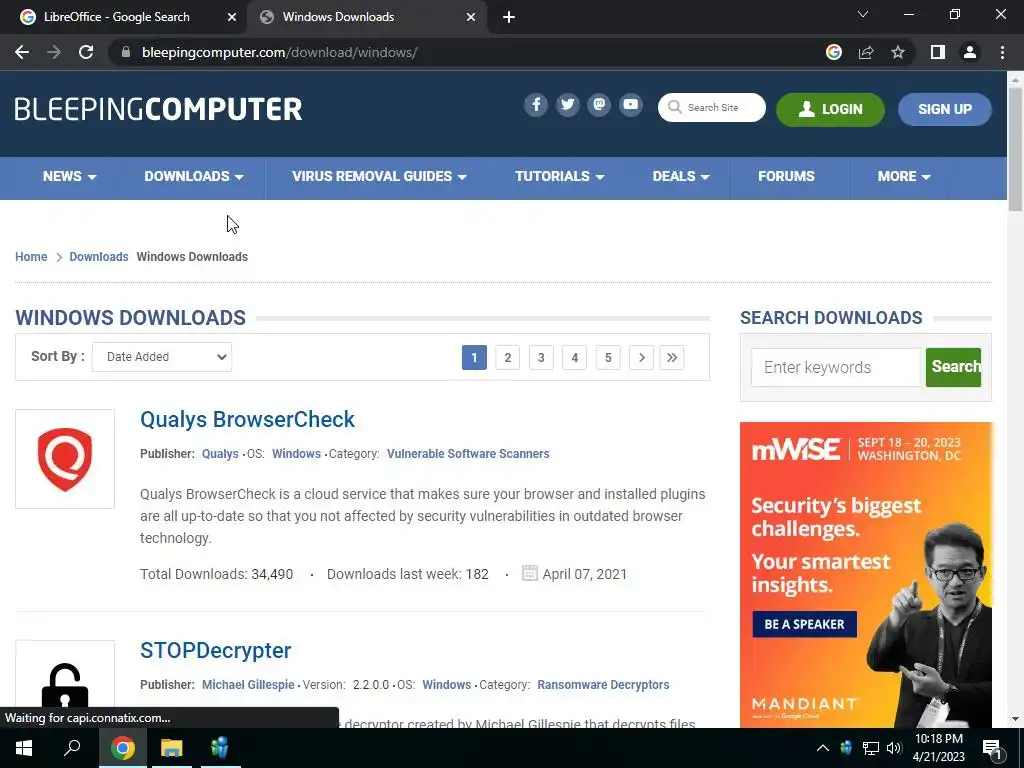Open the Twitter social icon
This screenshot has height=768, width=1024.
point(568,105)
